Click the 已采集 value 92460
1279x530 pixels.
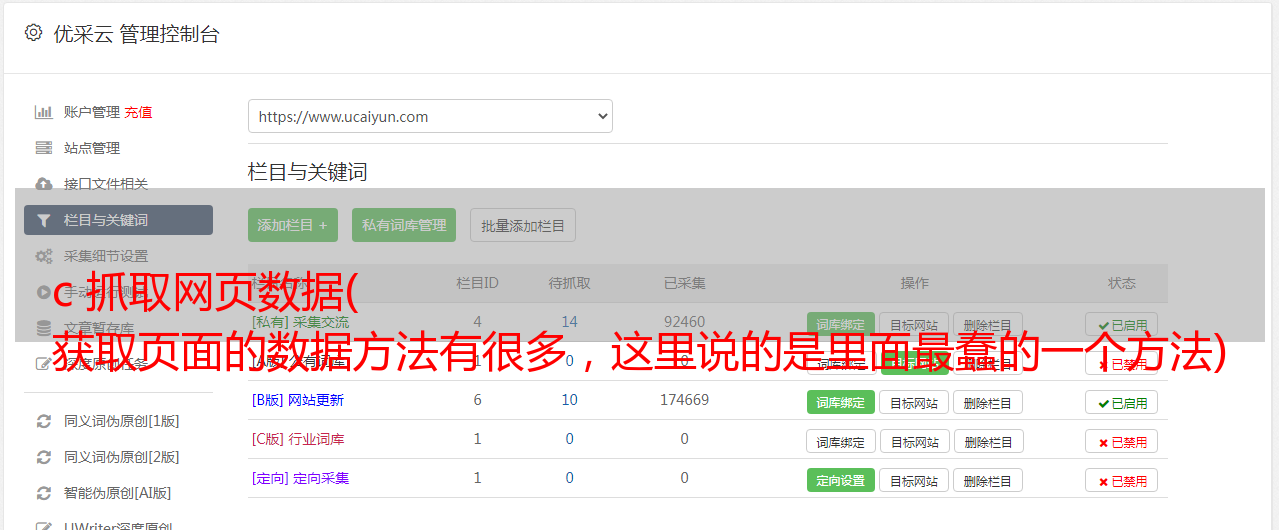click(x=685, y=322)
